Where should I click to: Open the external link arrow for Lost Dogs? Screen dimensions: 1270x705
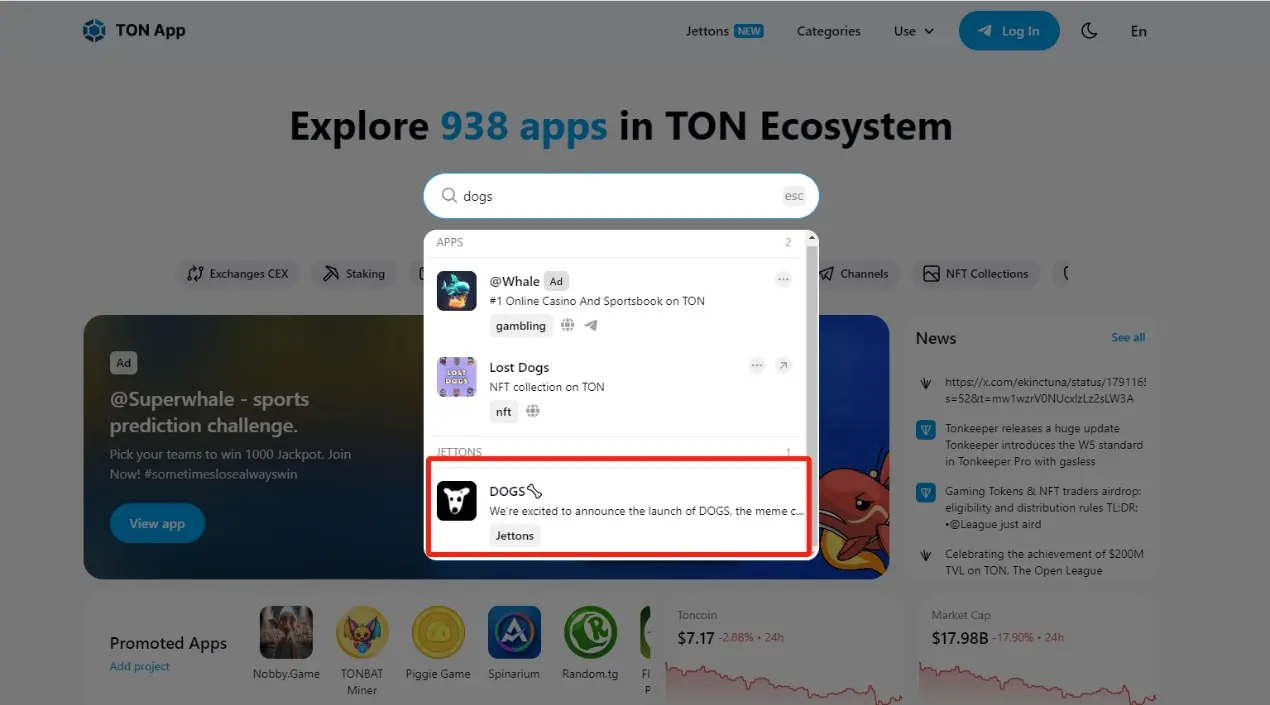pos(783,366)
